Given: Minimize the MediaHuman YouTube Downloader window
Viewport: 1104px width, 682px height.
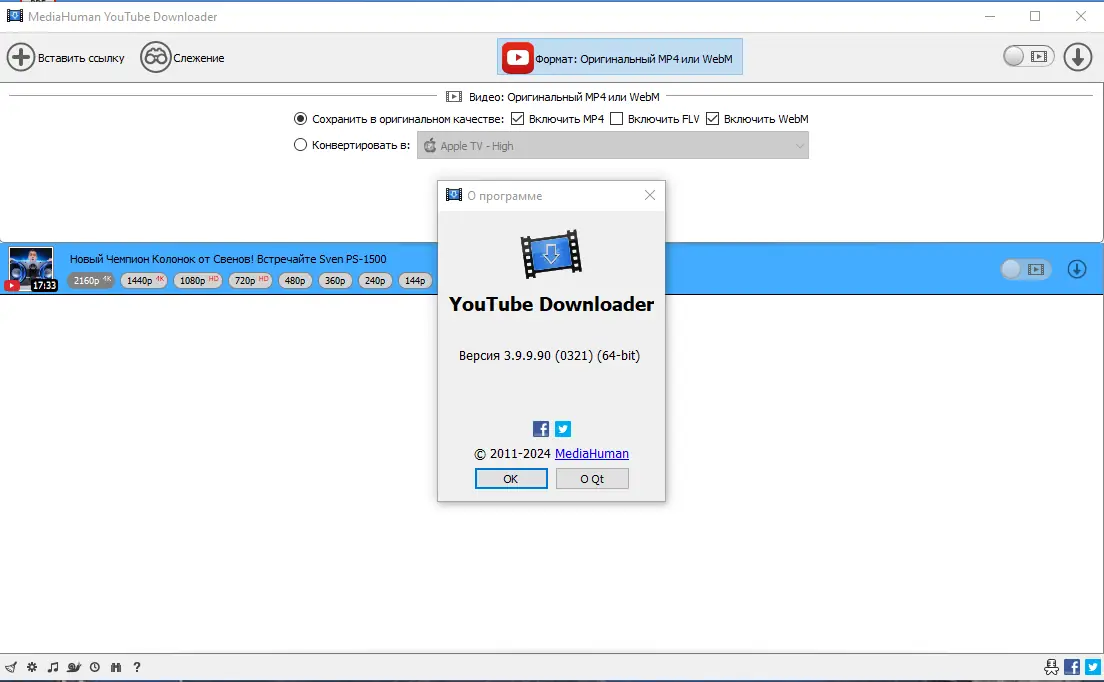Looking at the screenshot, I should (990, 16).
